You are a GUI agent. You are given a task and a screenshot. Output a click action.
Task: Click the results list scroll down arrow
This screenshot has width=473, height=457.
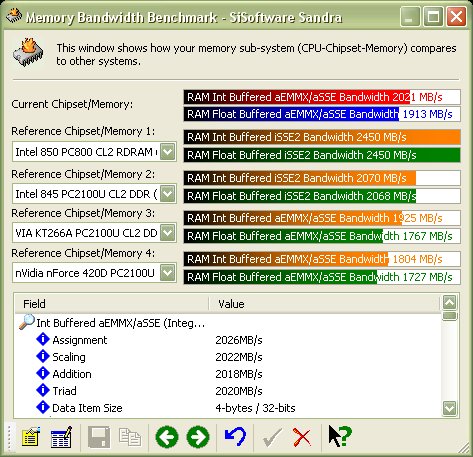pos(449,407)
